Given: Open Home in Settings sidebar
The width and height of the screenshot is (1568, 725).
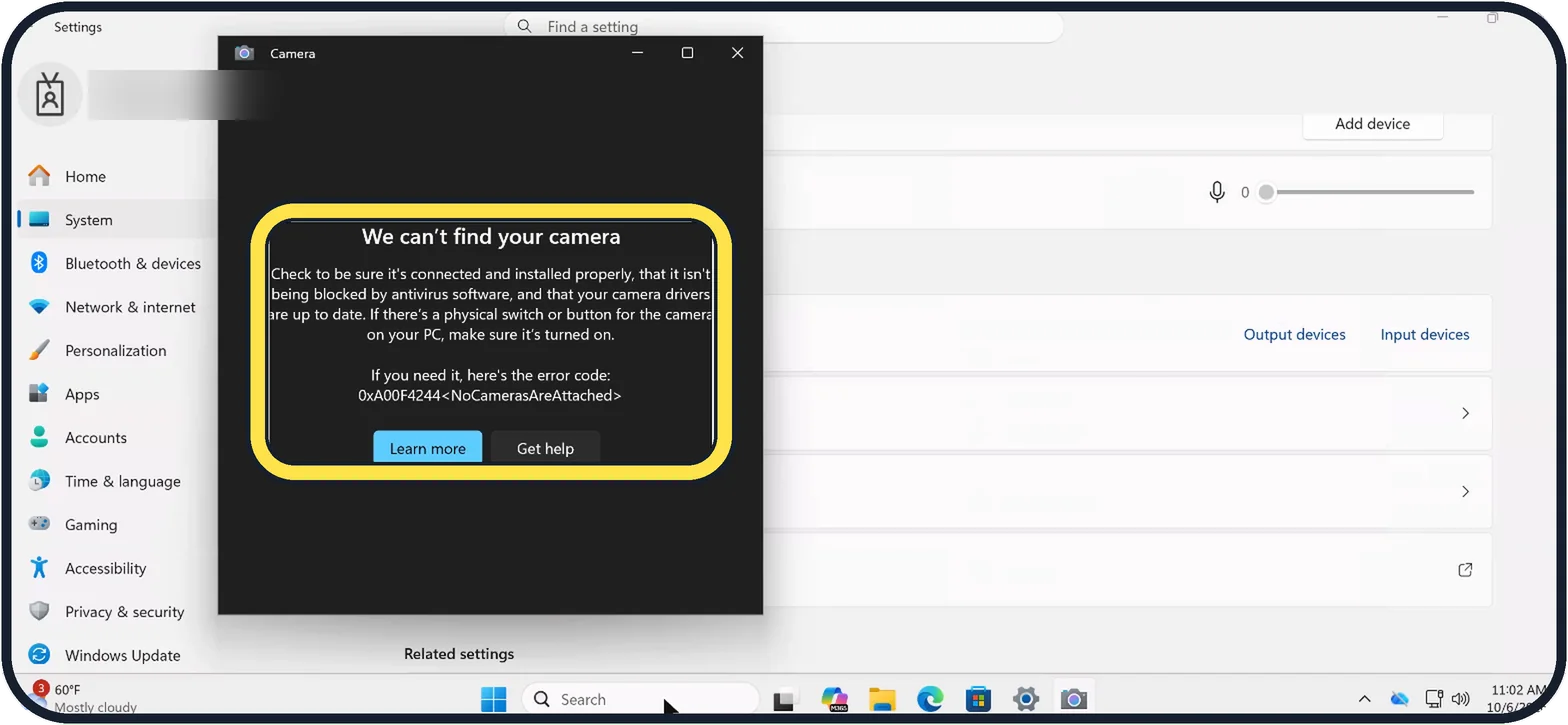Looking at the screenshot, I should pos(85,176).
